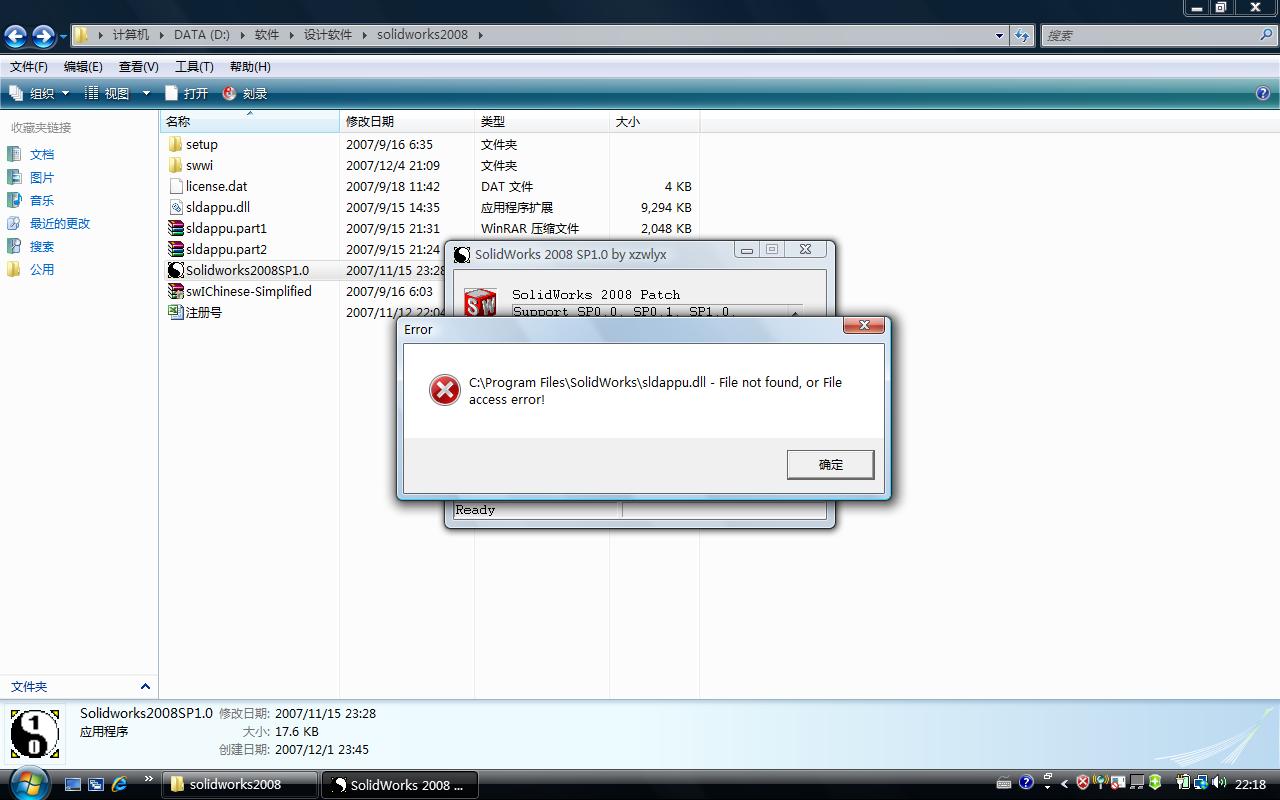
Task: Expand the recent pages dropdown beside the forward arrow
Action: click(63, 37)
